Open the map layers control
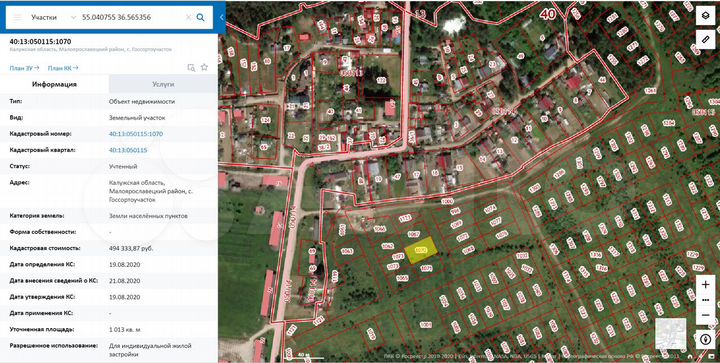 click(705, 16)
